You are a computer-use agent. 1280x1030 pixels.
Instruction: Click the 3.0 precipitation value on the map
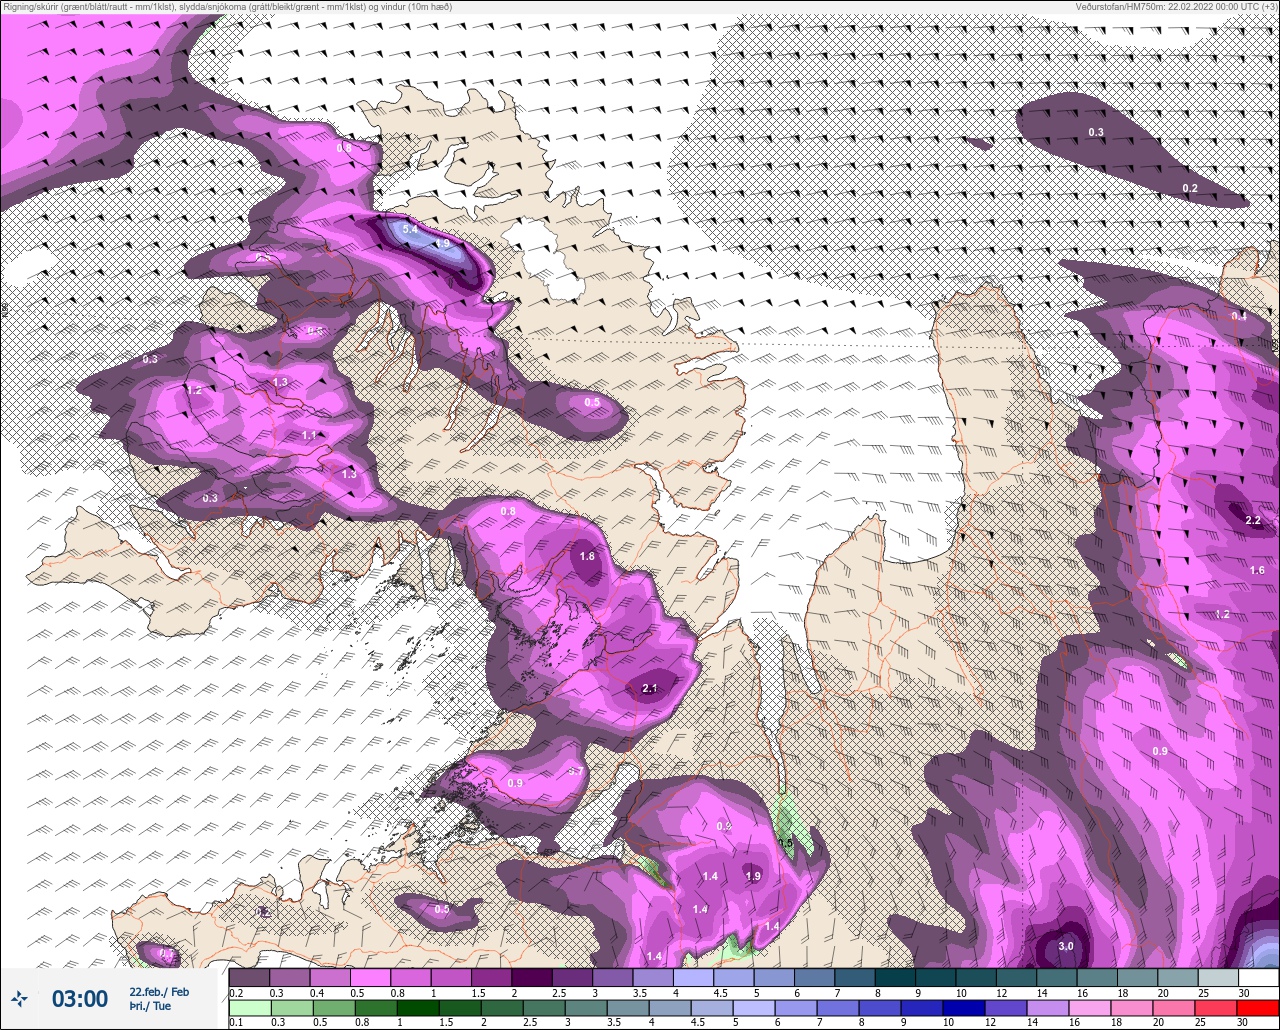tap(1066, 946)
